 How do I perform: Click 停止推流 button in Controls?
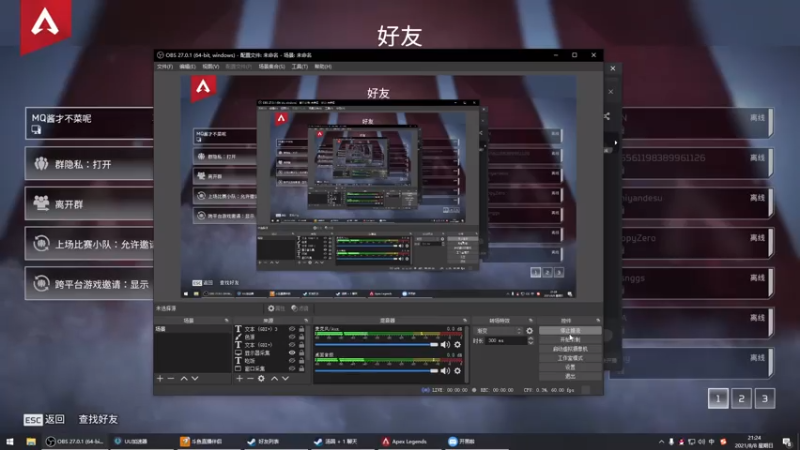[x=570, y=331]
